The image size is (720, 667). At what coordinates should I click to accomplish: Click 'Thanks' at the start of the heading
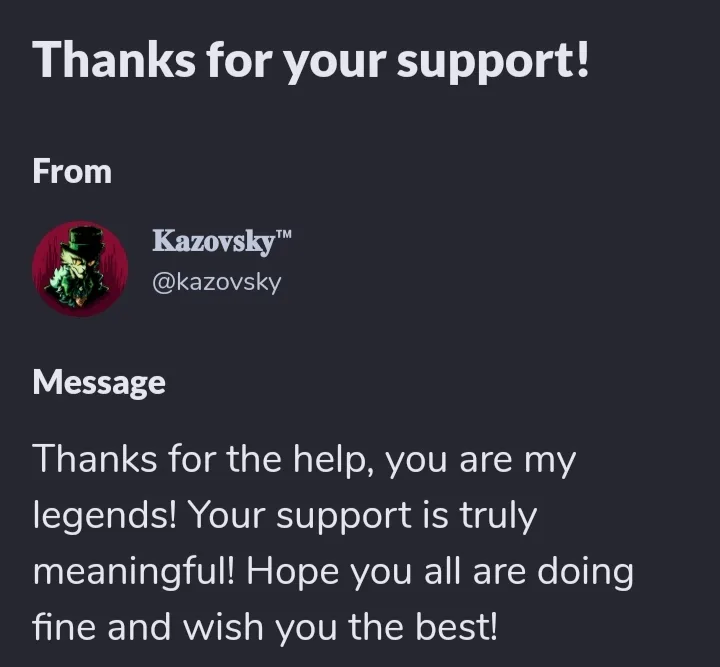pyautogui.click(x=114, y=59)
